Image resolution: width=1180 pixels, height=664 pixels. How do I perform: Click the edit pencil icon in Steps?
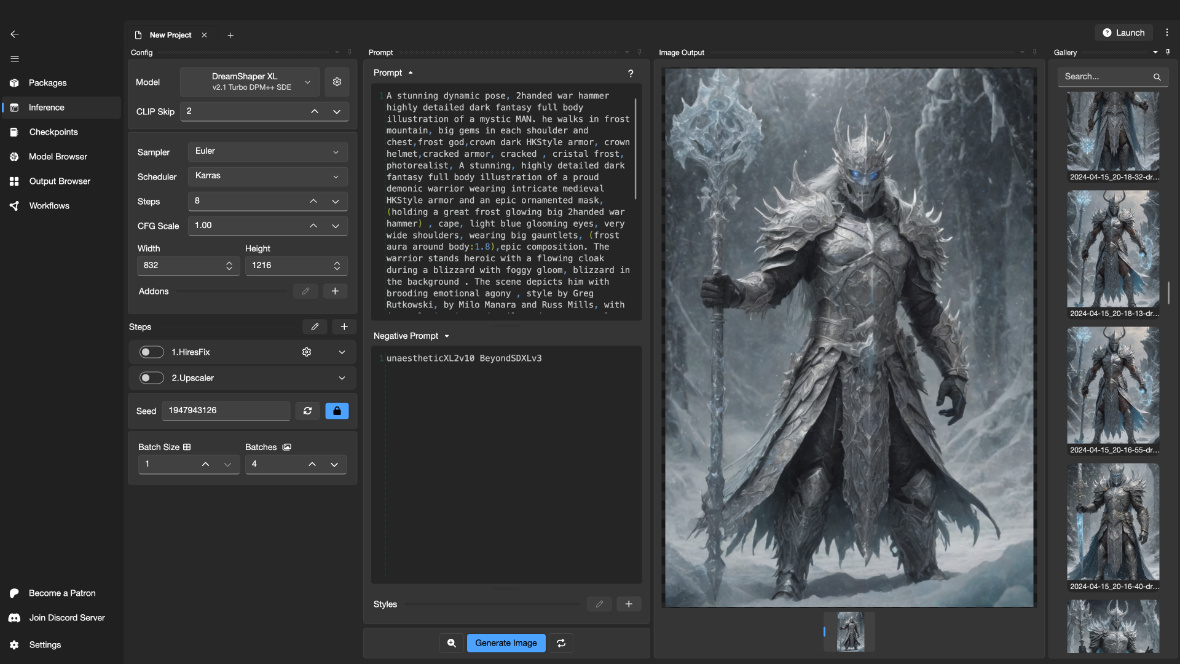click(315, 327)
